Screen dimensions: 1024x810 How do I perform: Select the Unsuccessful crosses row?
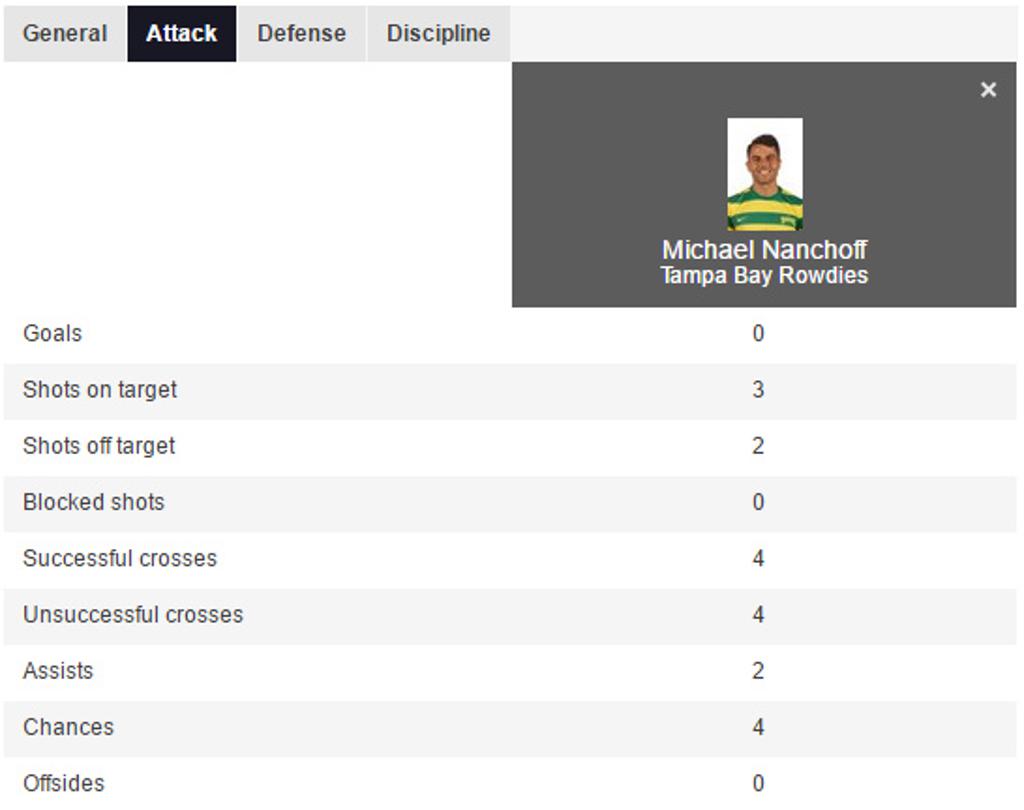point(510,615)
